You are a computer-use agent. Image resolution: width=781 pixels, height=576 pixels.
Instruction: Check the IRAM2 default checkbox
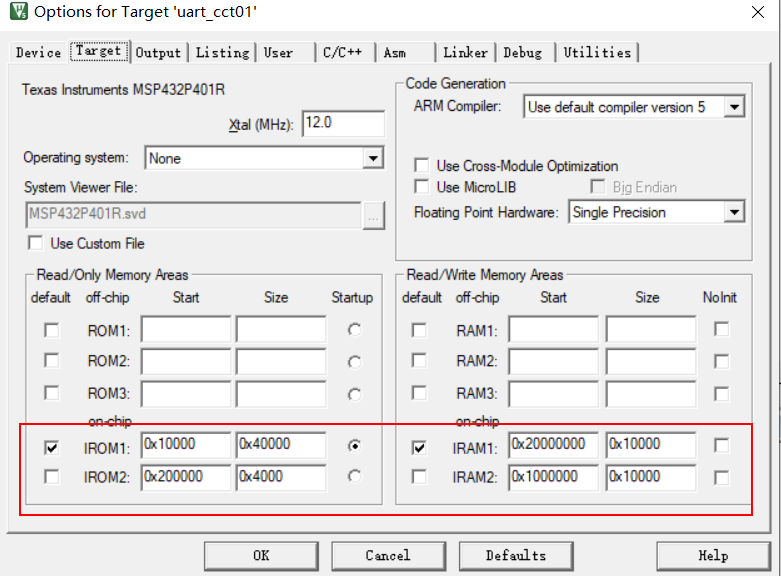(x=419, y=477)
